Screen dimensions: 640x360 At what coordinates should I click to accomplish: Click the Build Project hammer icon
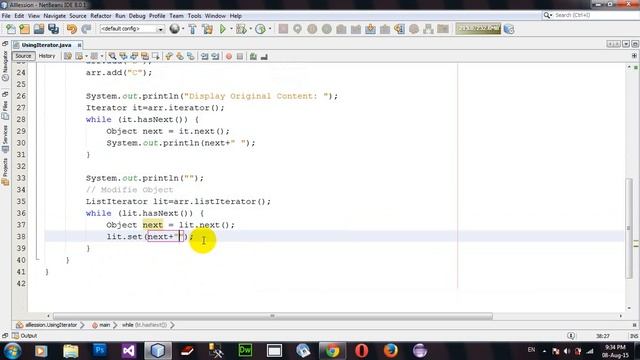click(x=192, y=29)
